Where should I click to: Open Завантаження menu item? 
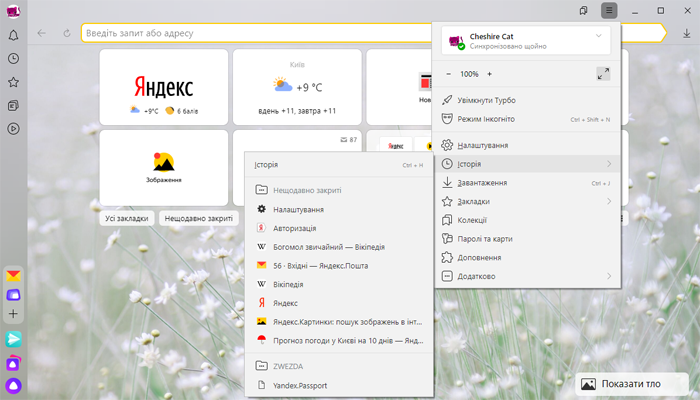pos(527,183)
